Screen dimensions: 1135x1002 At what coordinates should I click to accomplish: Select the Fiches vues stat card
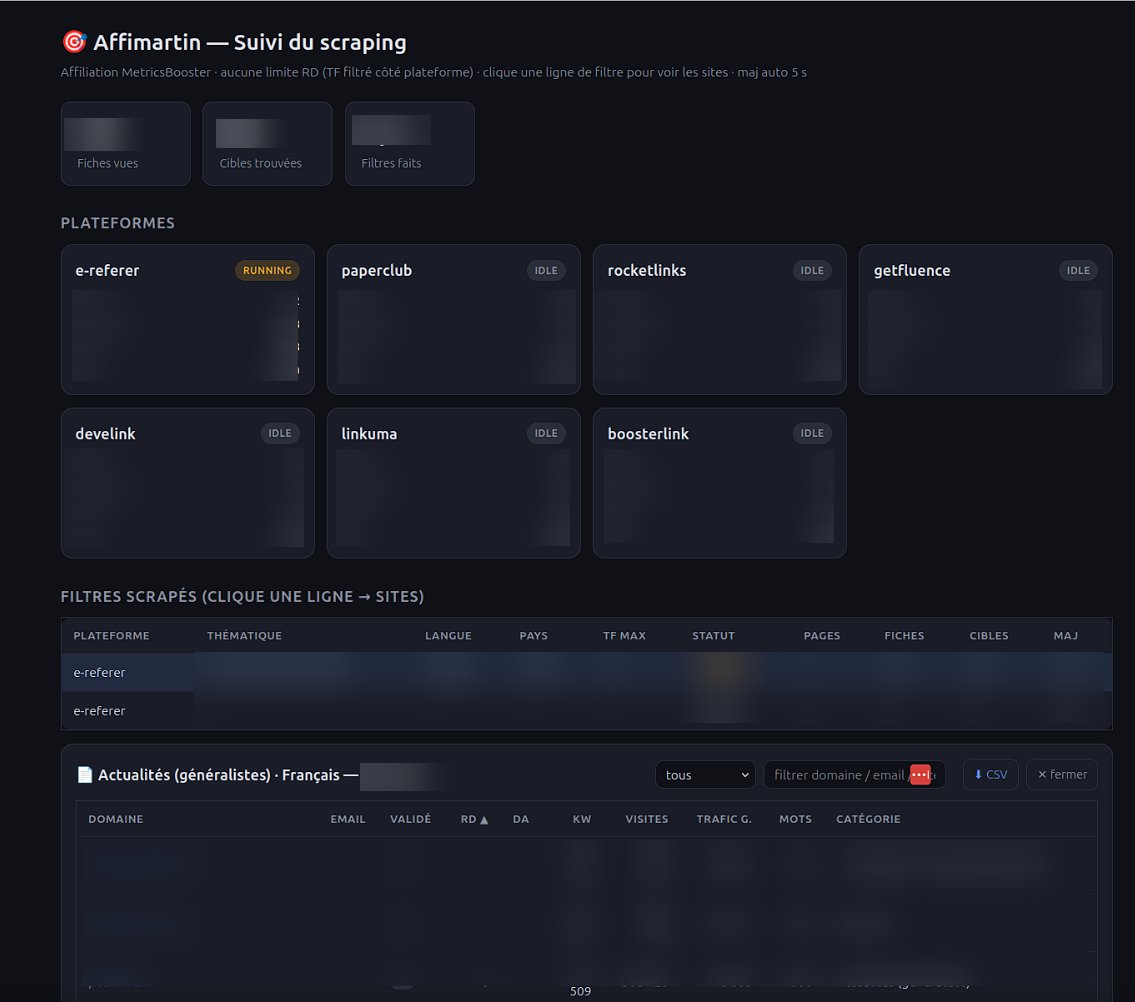coord(126,143)
